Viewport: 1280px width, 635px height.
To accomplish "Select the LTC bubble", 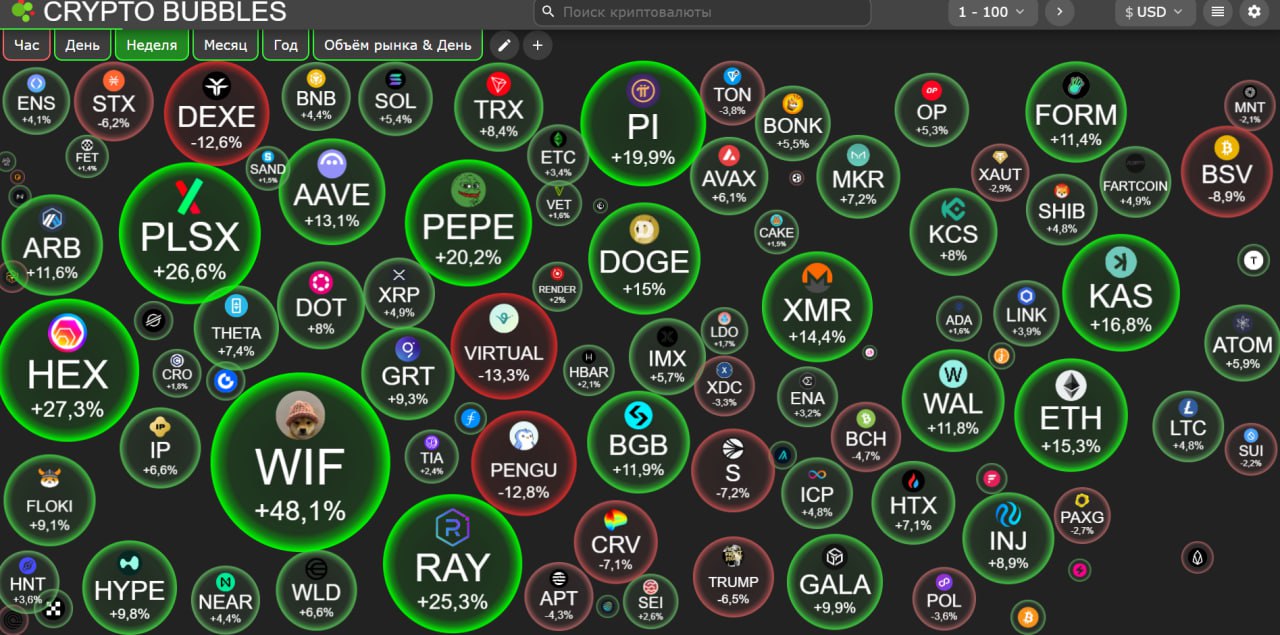I will pyautogui.click(x=1188, y=427).
